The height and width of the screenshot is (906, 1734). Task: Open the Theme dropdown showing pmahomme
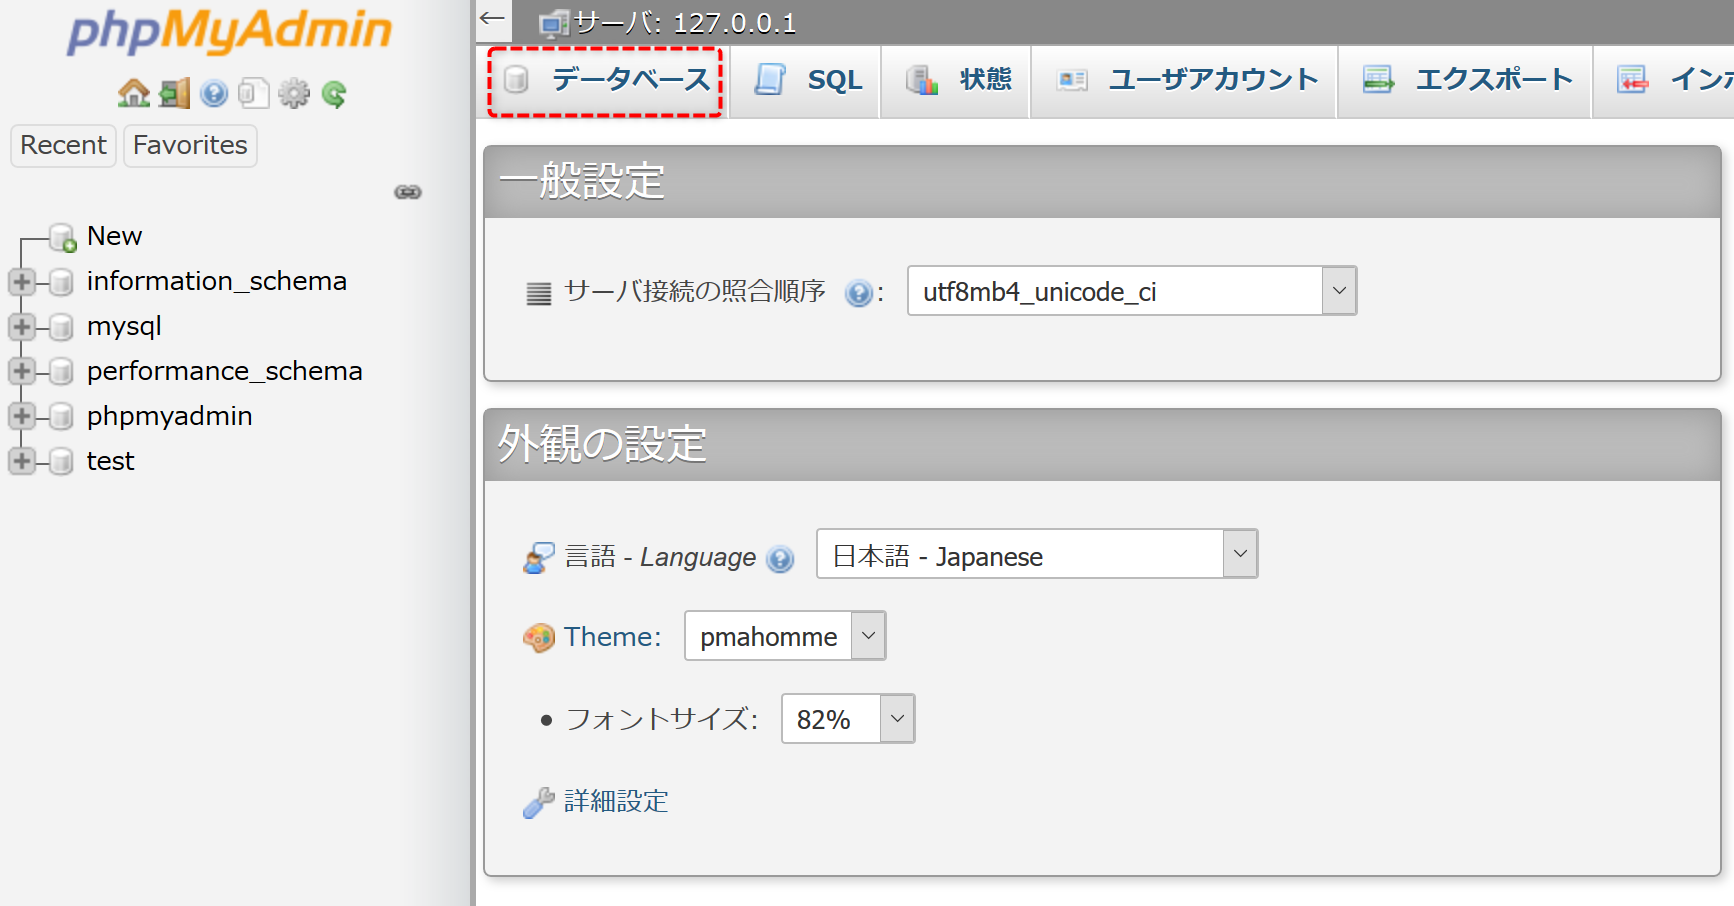(x=785, y=636)
